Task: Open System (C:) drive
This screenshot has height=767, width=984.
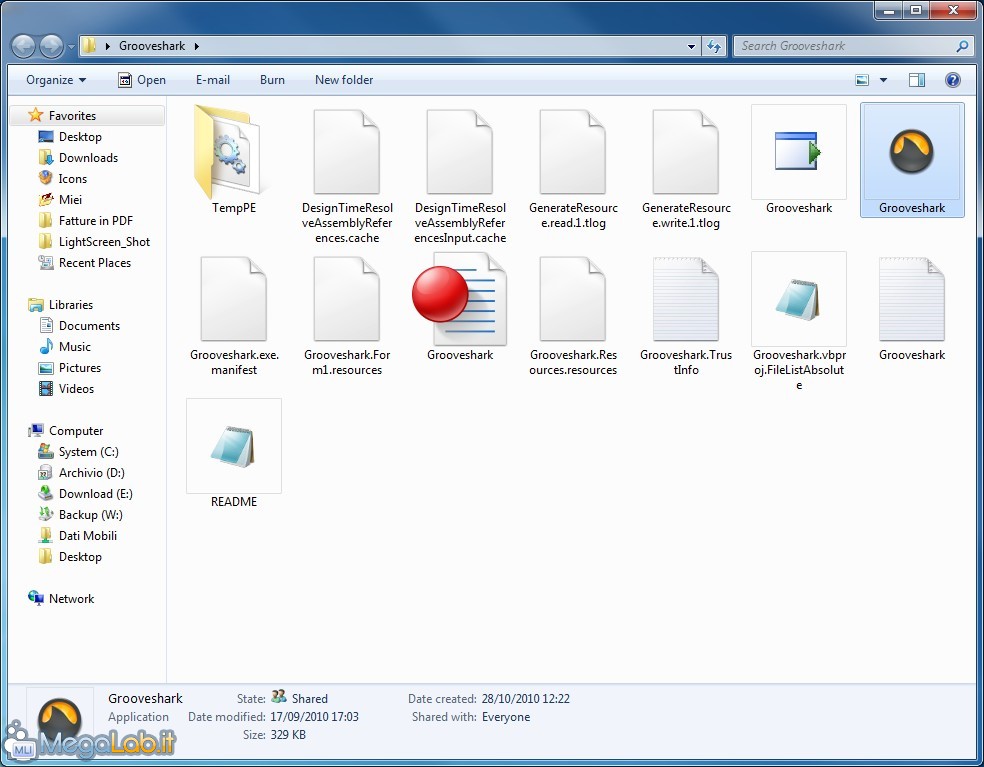Action: pyautogui.click(x=88, y=452)
